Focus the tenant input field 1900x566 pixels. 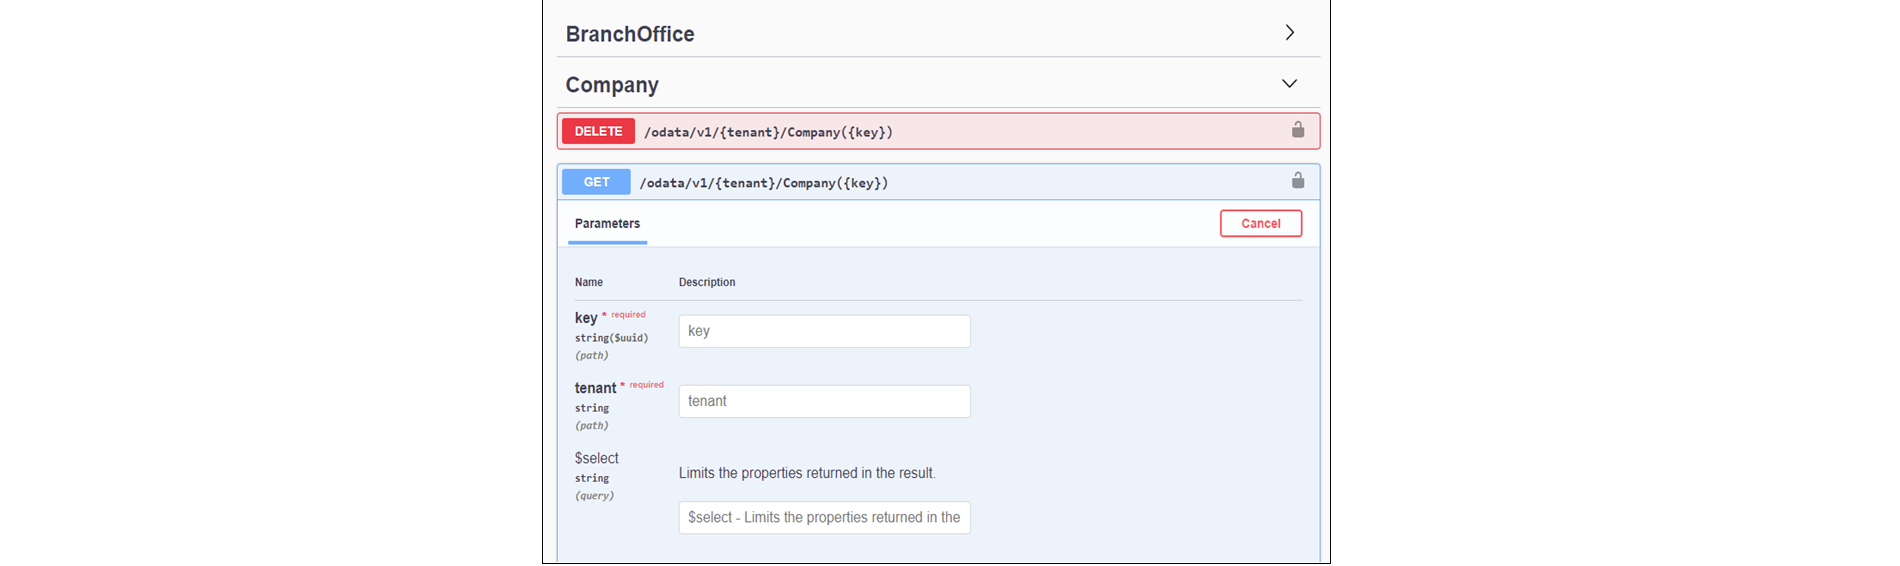coord(824,401)
